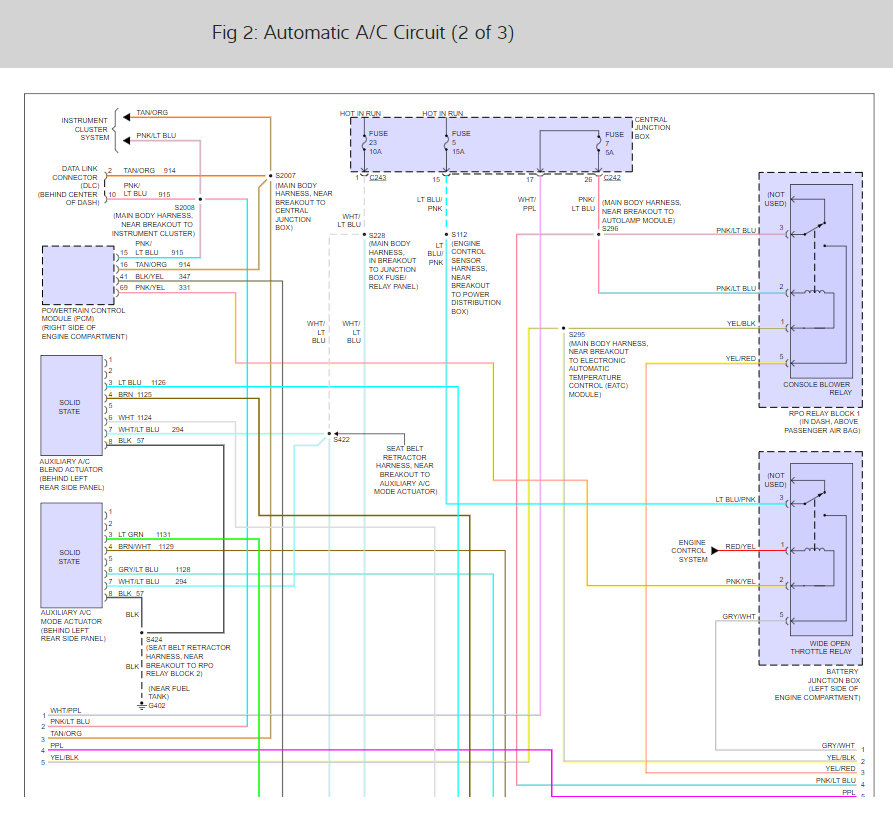This screenshot has height=813, width=893.
Task: Click the NOT USED label in console blower relay
Action: pyautogui.click(x=775, y=199)
